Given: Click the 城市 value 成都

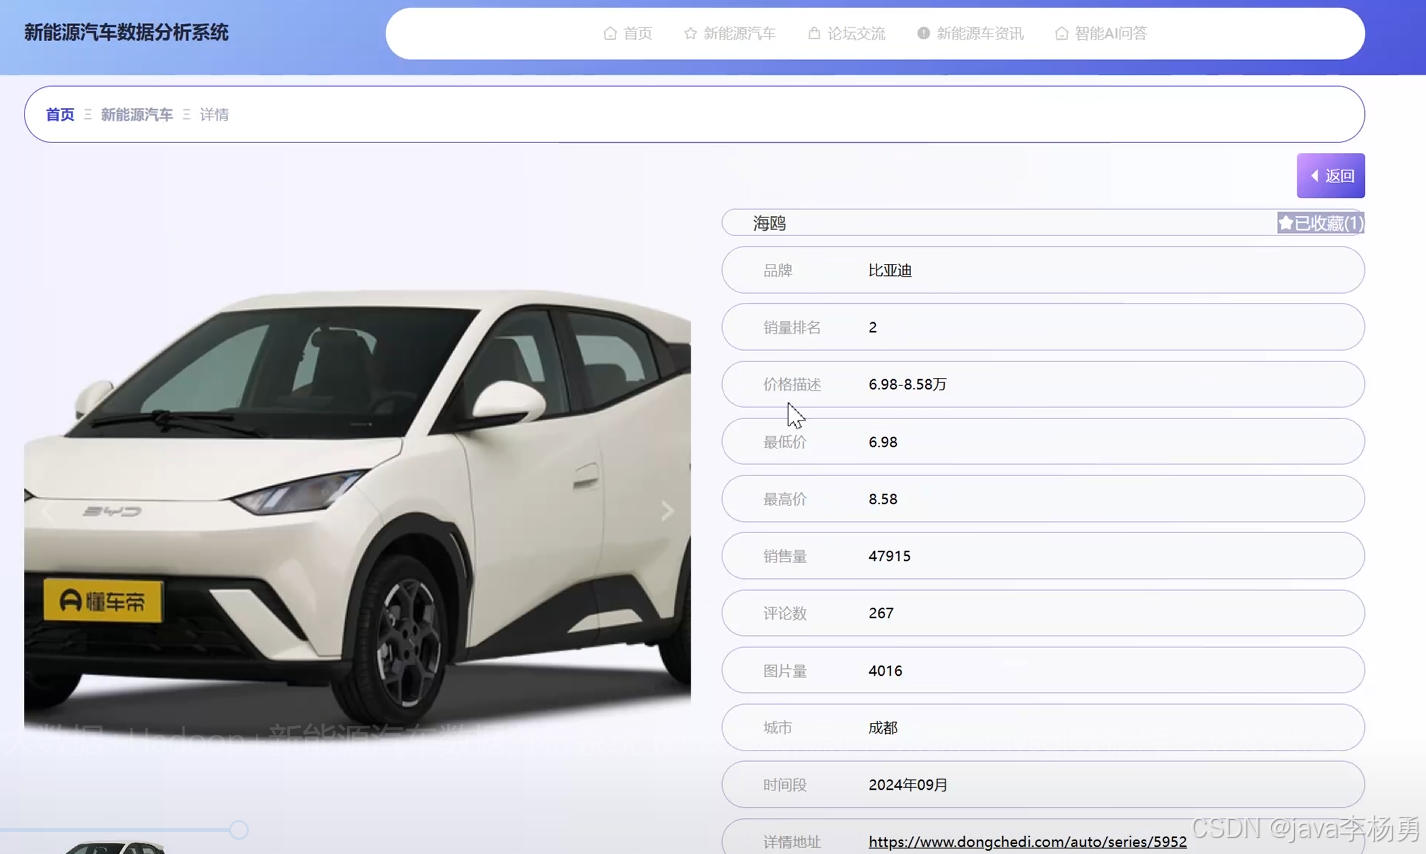Looking at the screenshot, I should tap(883, 728).
